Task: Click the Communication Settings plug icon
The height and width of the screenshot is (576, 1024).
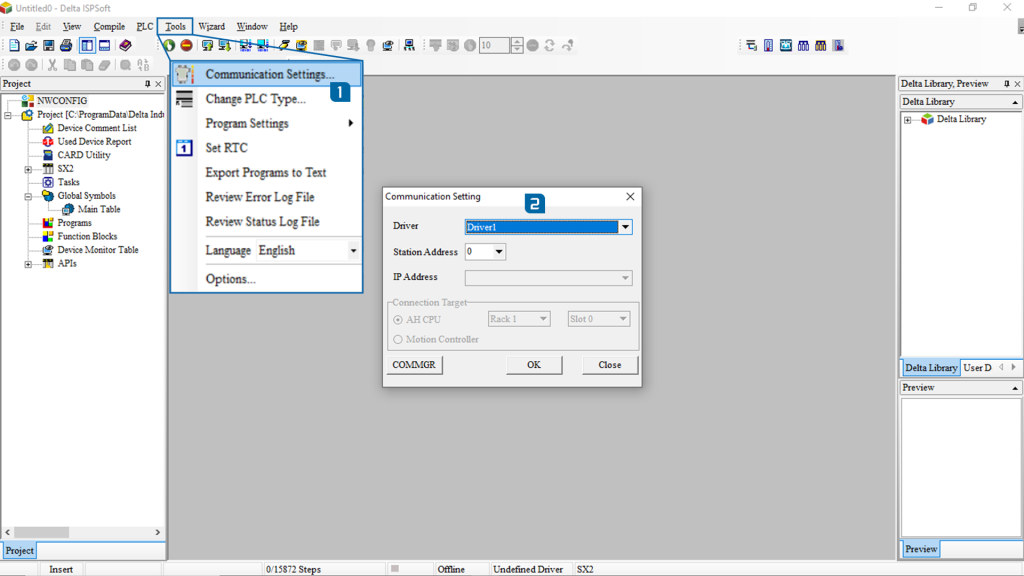Action: [184, 74]
